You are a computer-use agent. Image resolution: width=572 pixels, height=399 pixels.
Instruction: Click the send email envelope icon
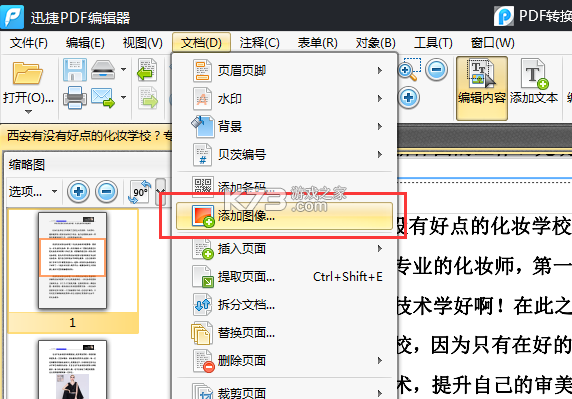[x=103, y=97]
